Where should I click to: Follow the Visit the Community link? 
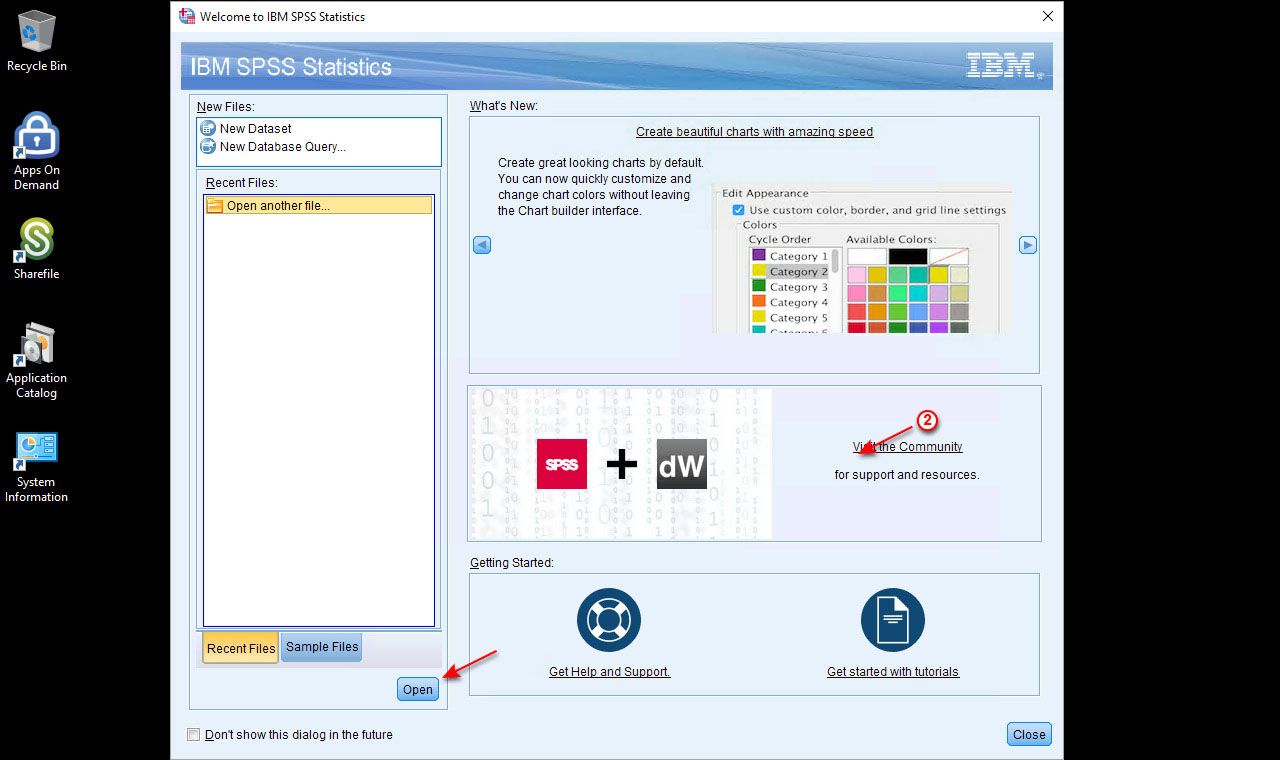tap(907, 447)
